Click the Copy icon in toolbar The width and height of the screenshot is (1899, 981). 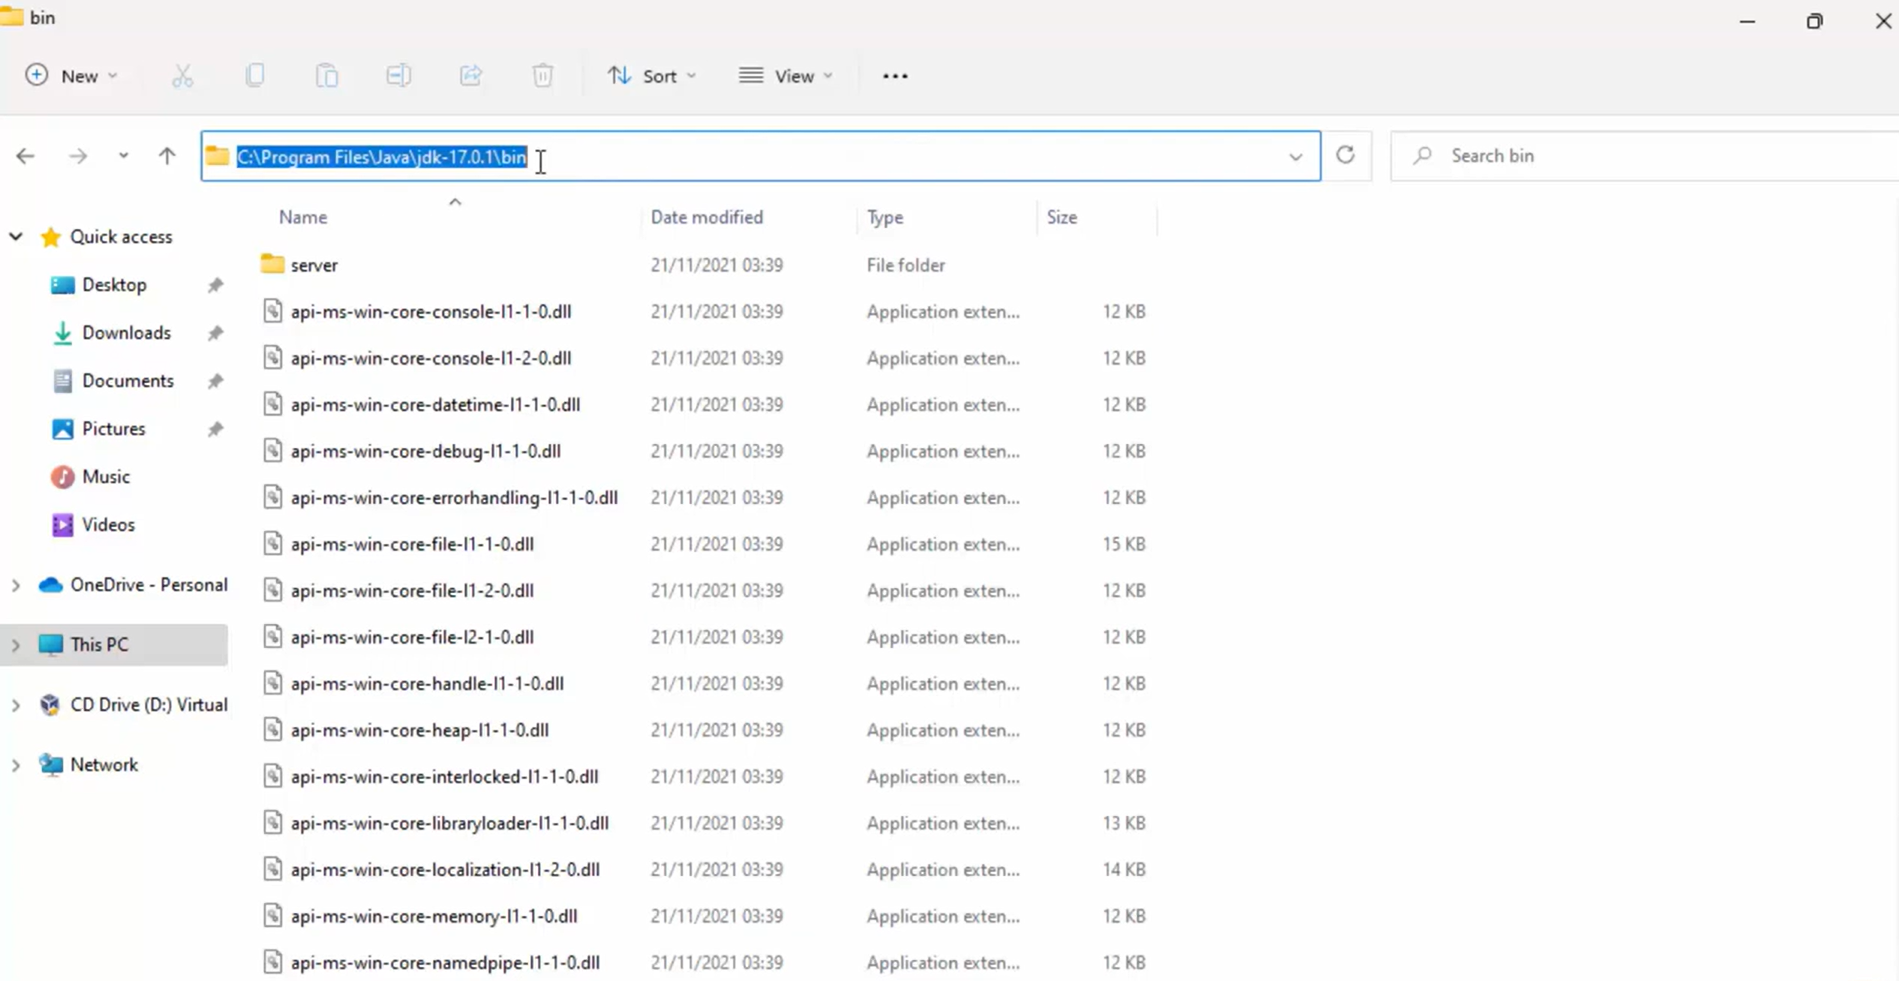pos(255,76)
